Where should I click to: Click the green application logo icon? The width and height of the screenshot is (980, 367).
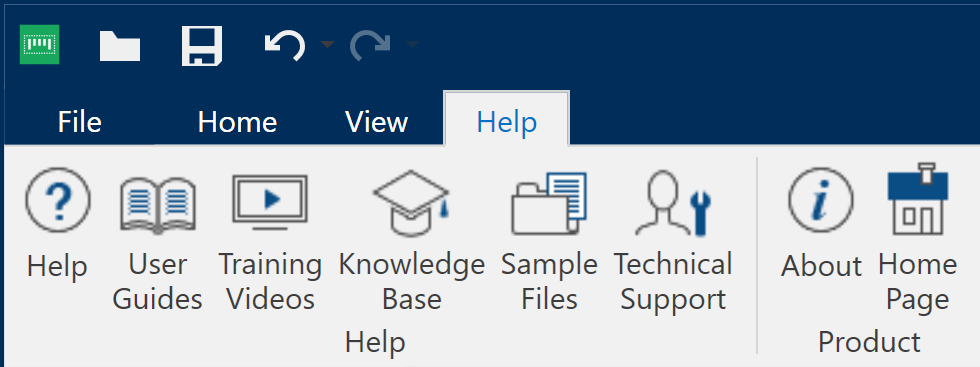point(39,44)
